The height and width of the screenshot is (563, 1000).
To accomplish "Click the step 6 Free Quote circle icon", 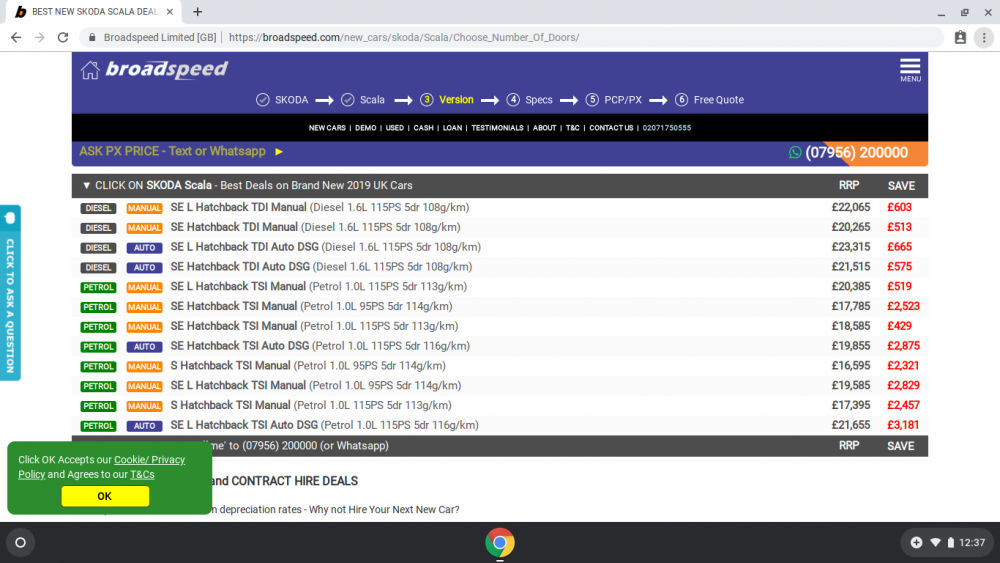I will [x=682, y=100].
